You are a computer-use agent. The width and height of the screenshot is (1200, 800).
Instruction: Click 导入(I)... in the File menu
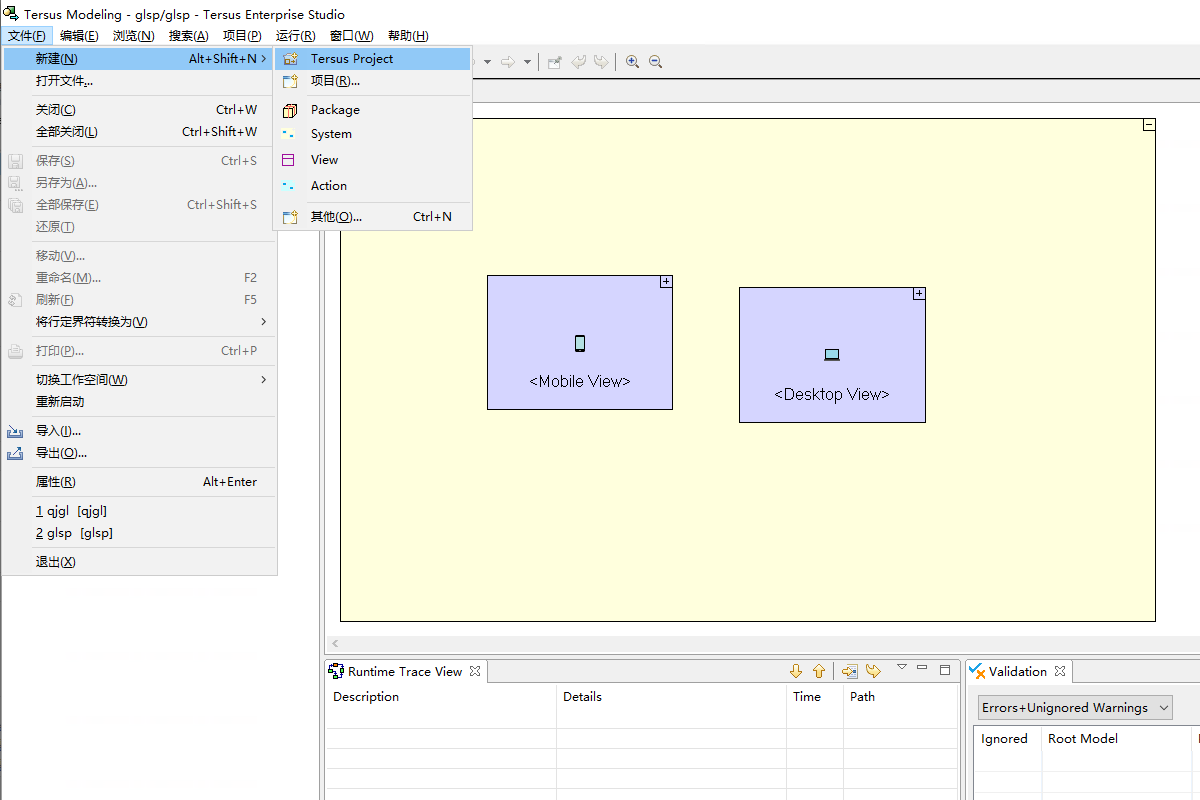[x=139, y=431]
